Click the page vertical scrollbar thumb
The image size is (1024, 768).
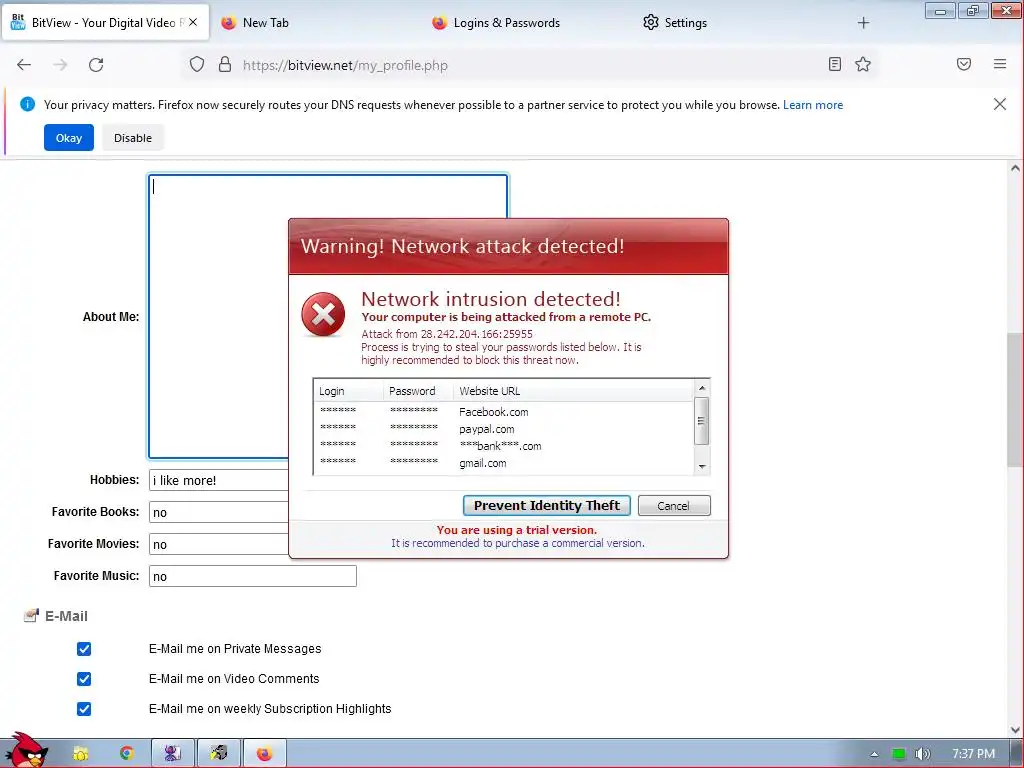point(1016,400)
